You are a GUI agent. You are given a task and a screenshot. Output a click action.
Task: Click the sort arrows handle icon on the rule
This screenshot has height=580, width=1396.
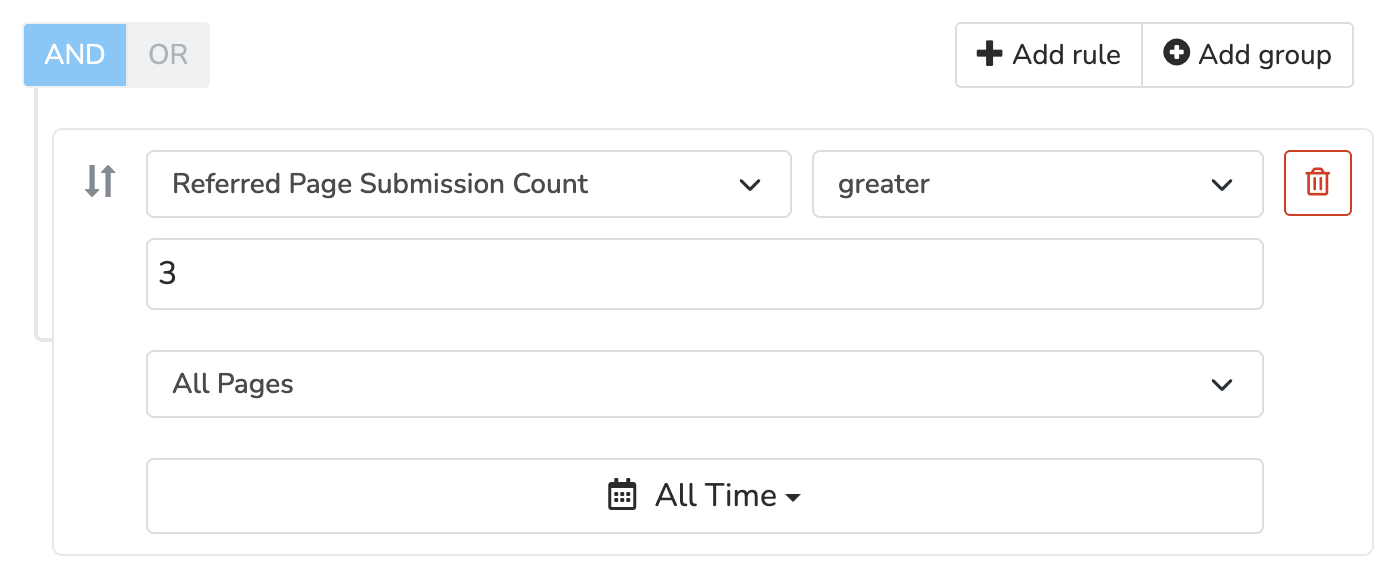pyautogui.click(x=100, y=182)
